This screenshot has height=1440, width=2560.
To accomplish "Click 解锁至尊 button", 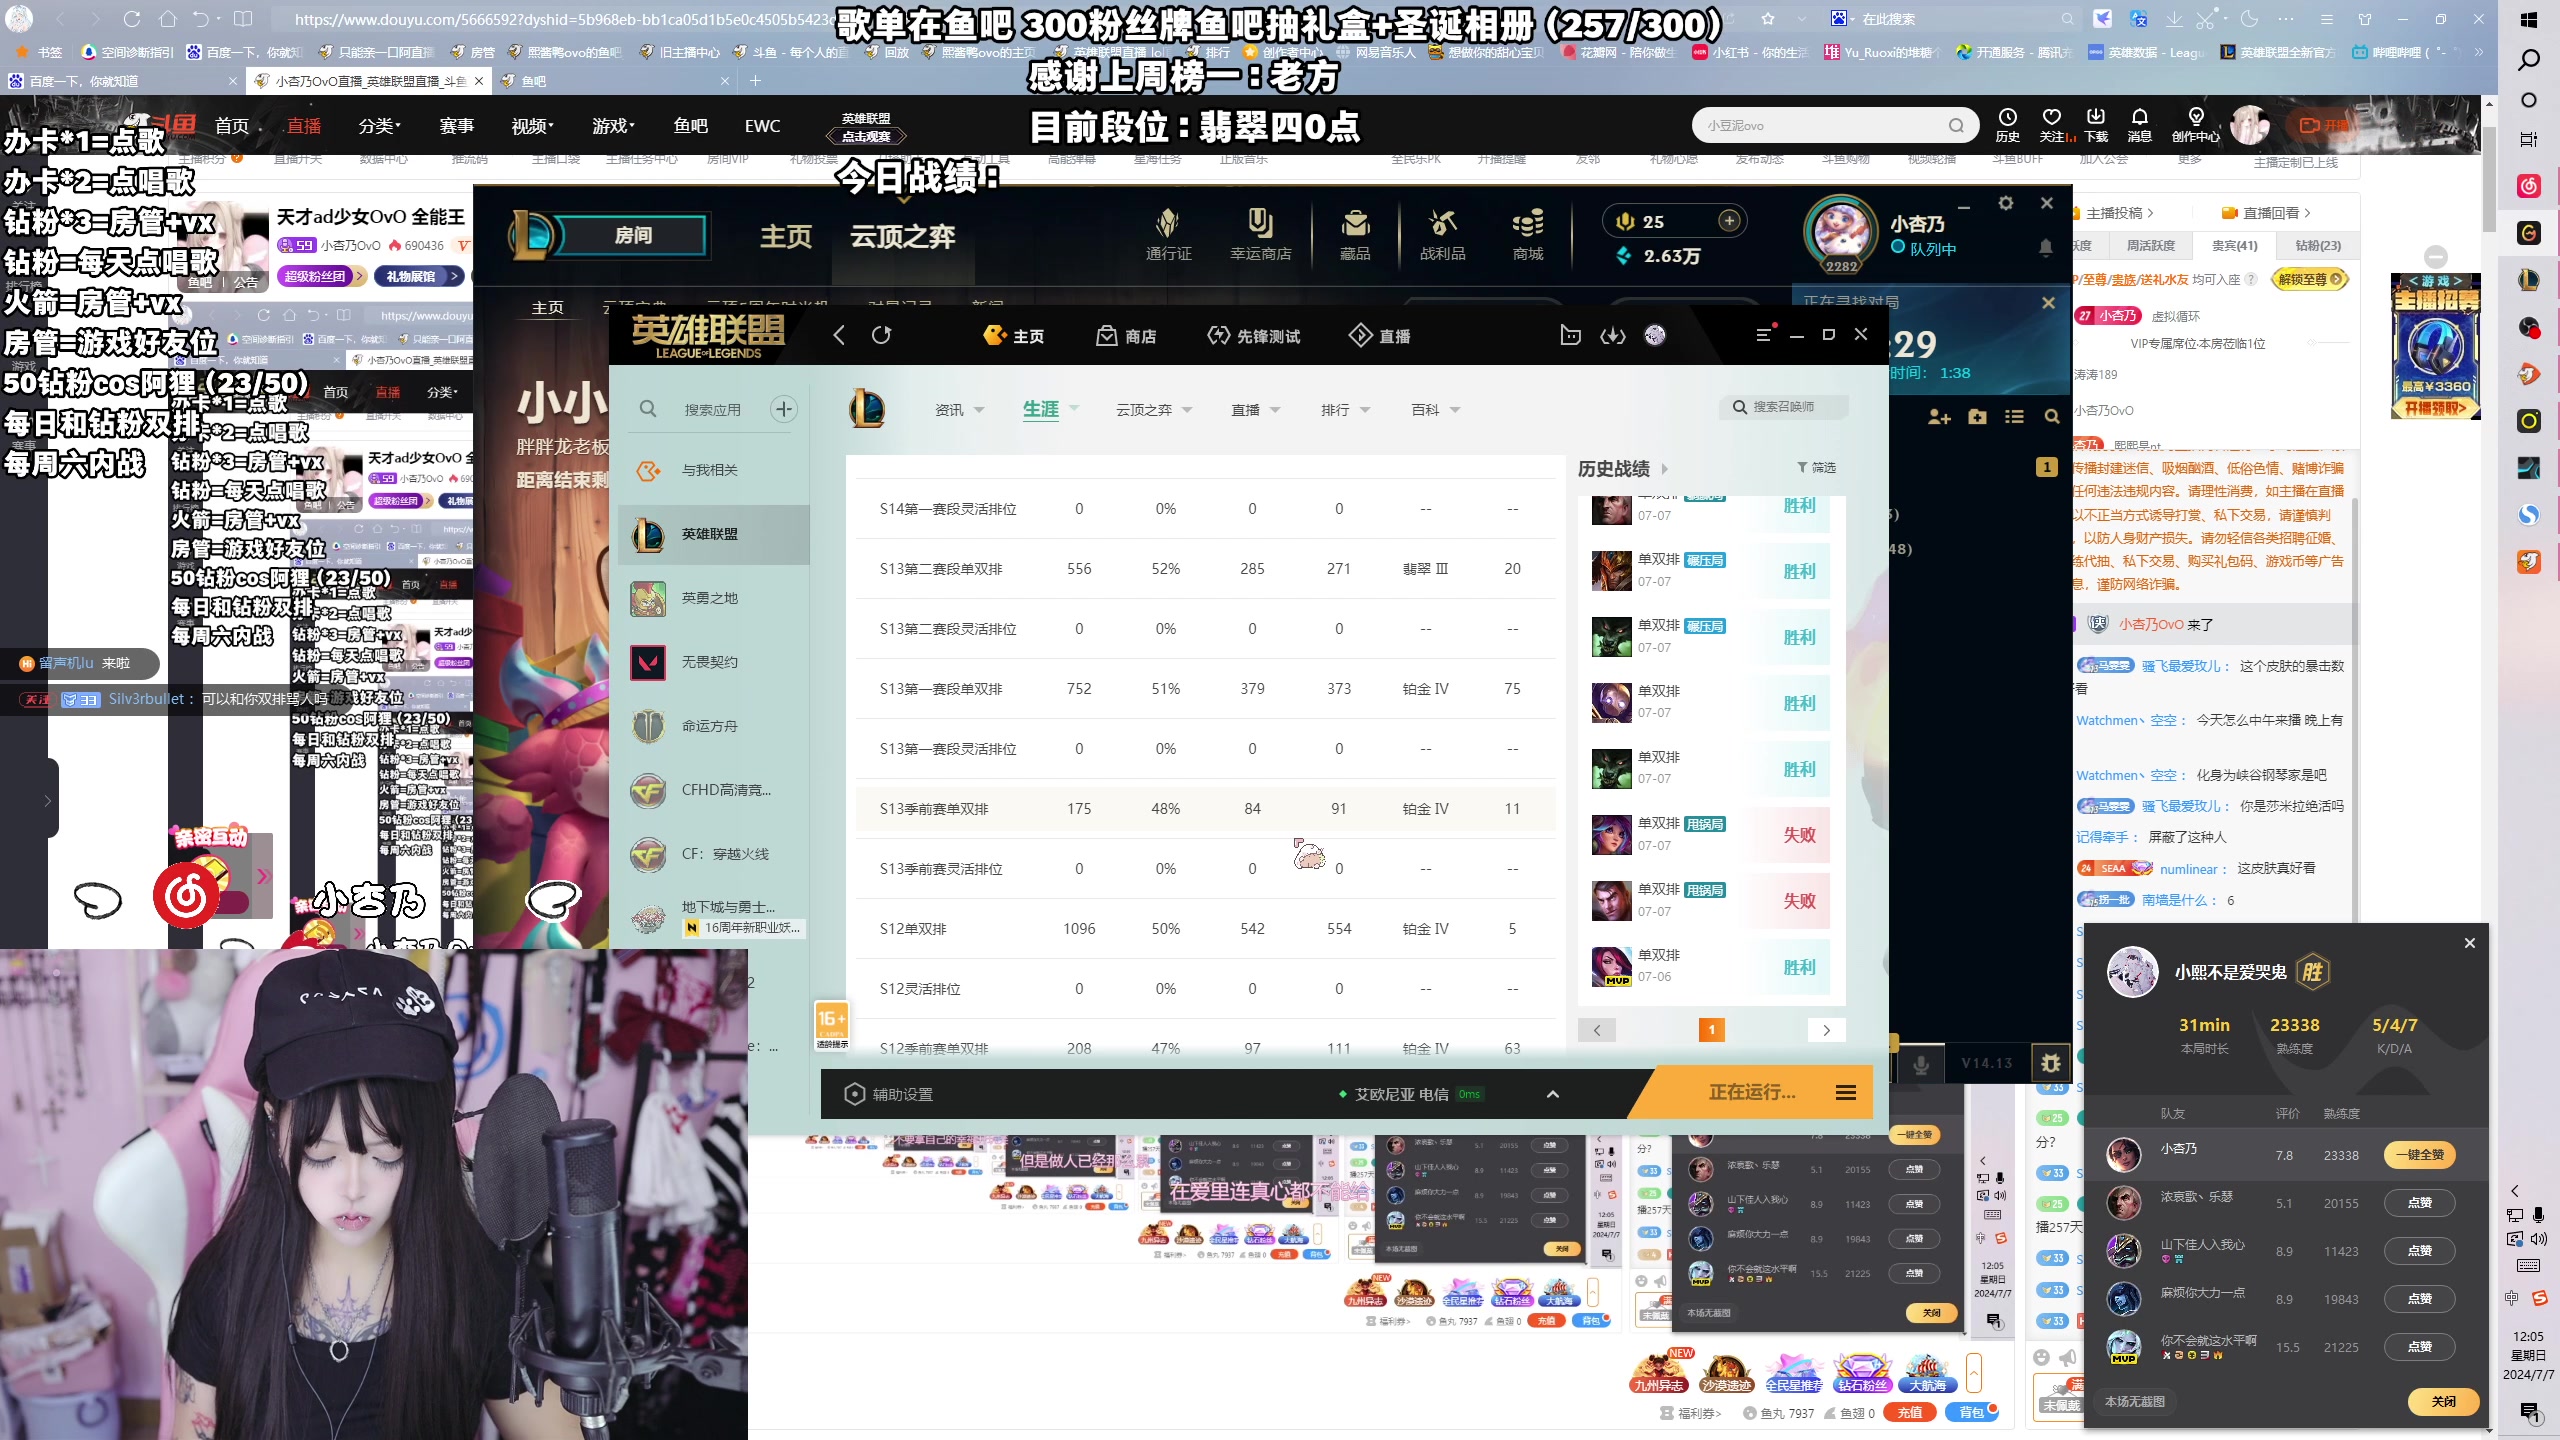I will click(2309, 279).
